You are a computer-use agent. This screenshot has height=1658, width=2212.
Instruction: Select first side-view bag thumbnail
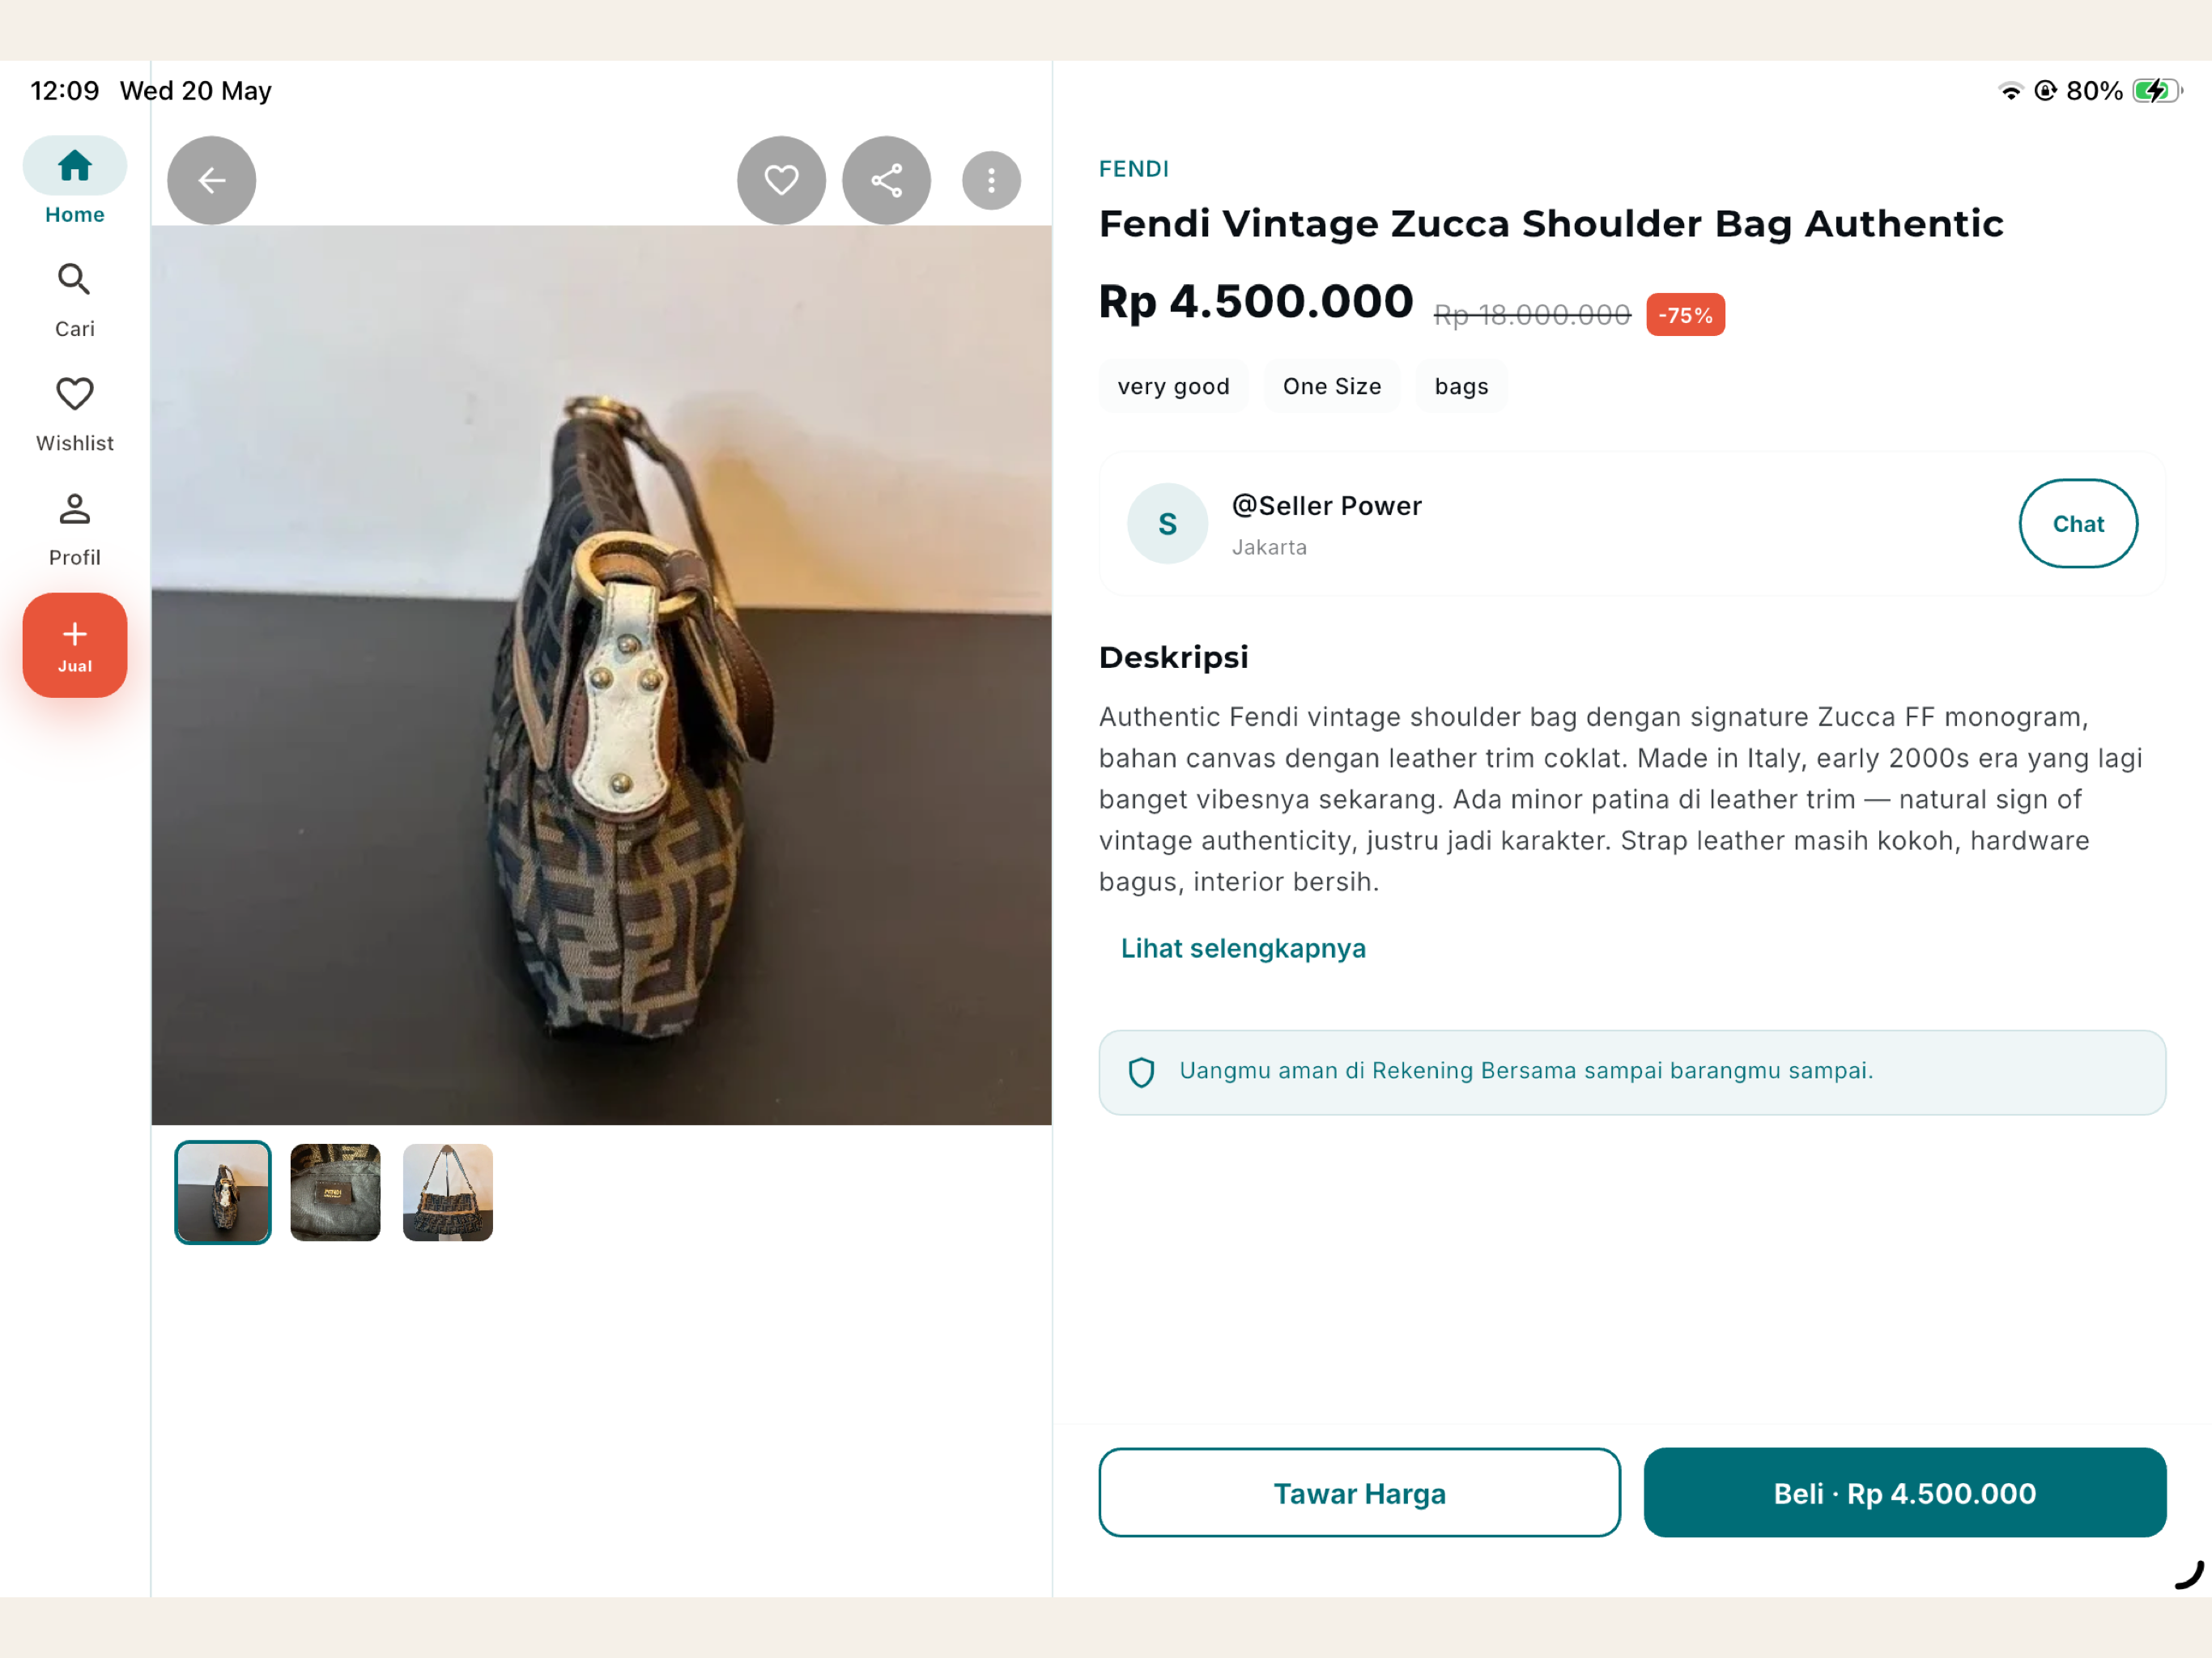pyautogui.click(x=223, y=1192)
